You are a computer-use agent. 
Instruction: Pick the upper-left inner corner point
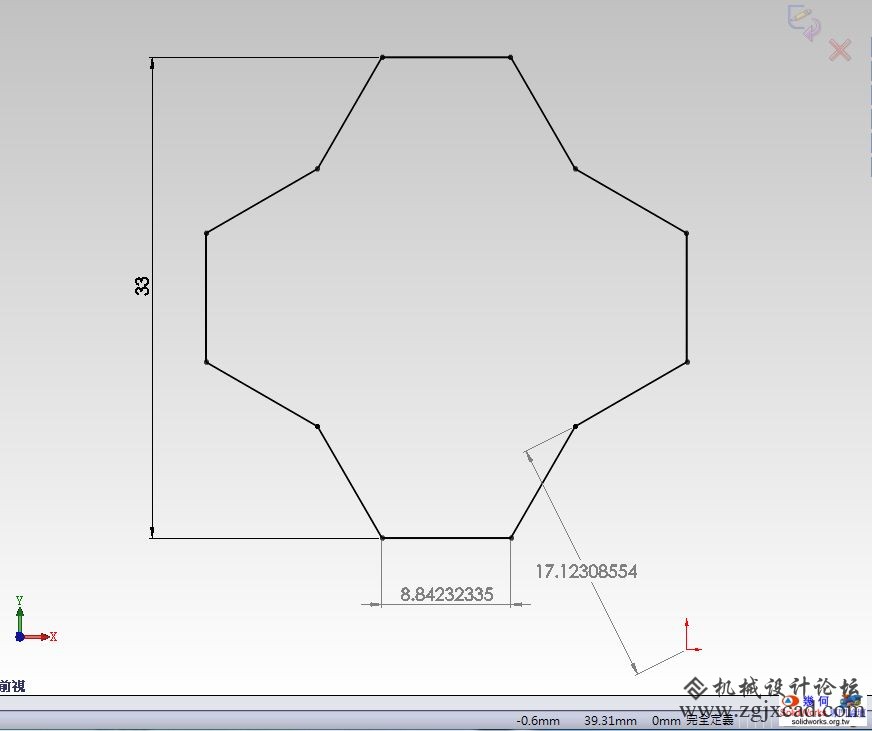click(x=318, y=169)
